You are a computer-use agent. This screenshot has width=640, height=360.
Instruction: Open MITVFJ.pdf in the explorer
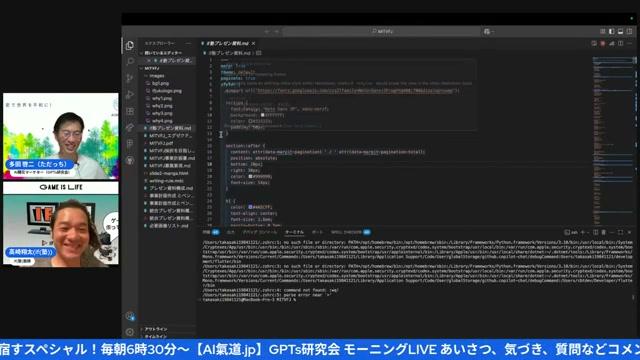click(x=161, y=143)
